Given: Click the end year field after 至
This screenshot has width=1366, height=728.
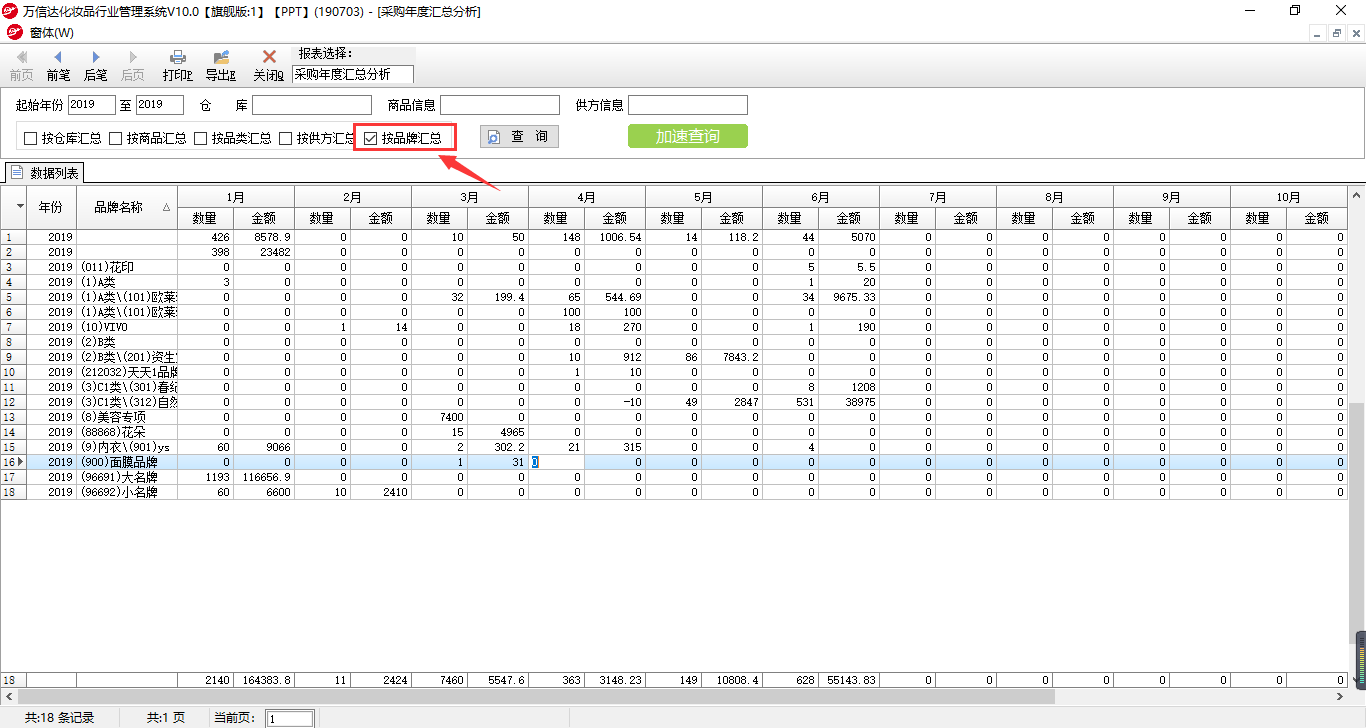Looking at the screenshot, I should click(x=160, y=105).
